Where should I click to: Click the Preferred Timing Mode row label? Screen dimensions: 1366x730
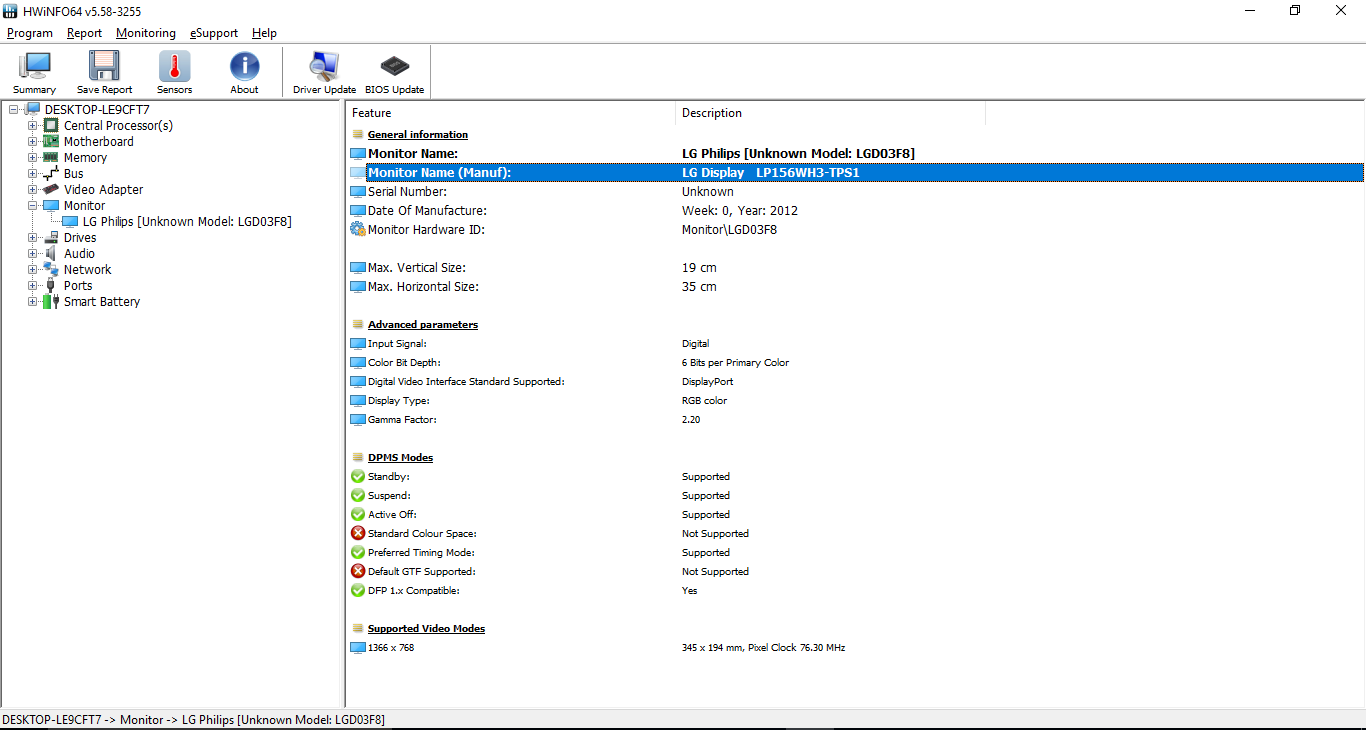coord(421,552)
